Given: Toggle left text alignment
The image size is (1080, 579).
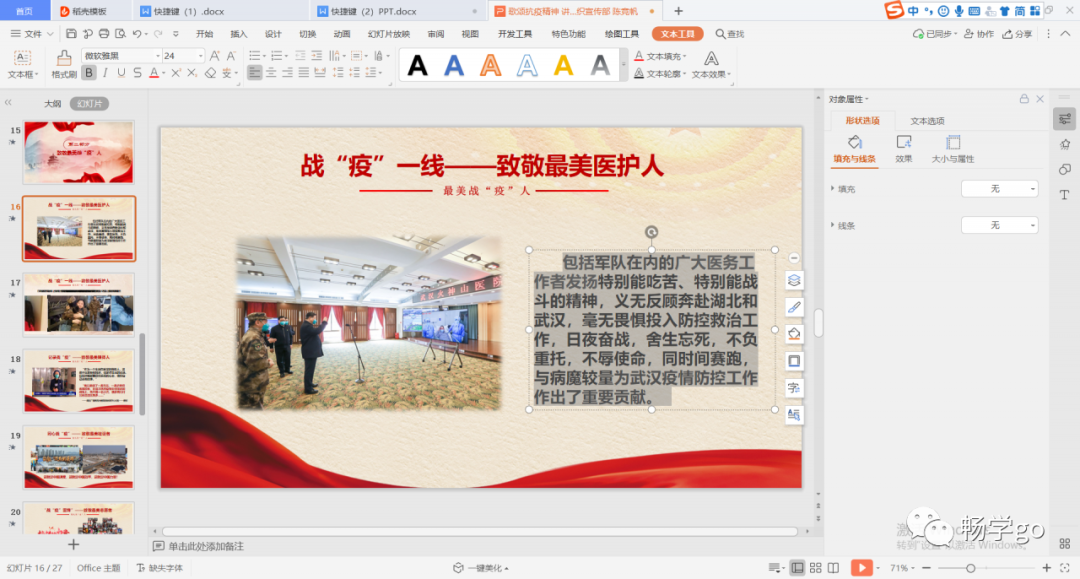Looking at the screenshot, I should (254, 73).
